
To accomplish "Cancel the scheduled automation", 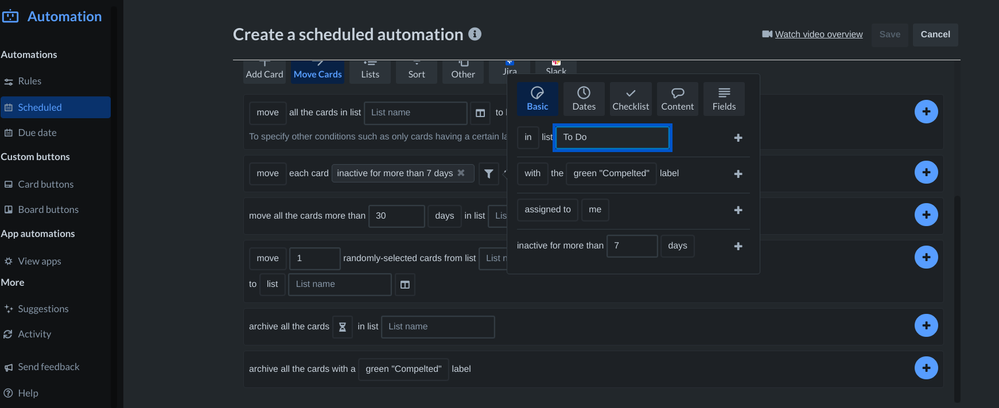I will (935, 34).
